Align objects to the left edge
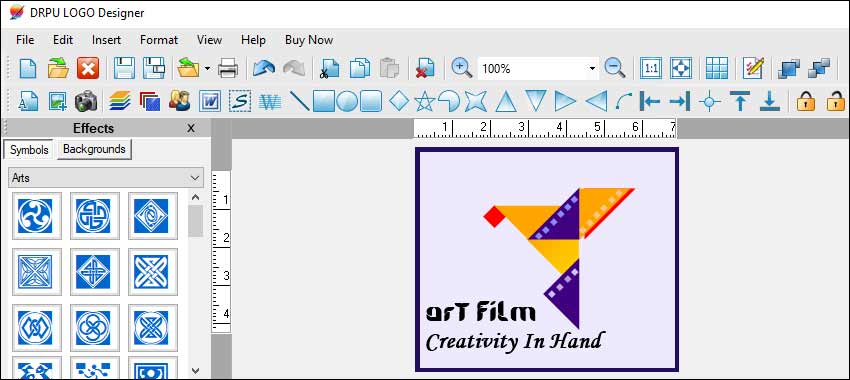Image resolution: width=850 pixels, height=380 pixels. (x=649, y=101)
